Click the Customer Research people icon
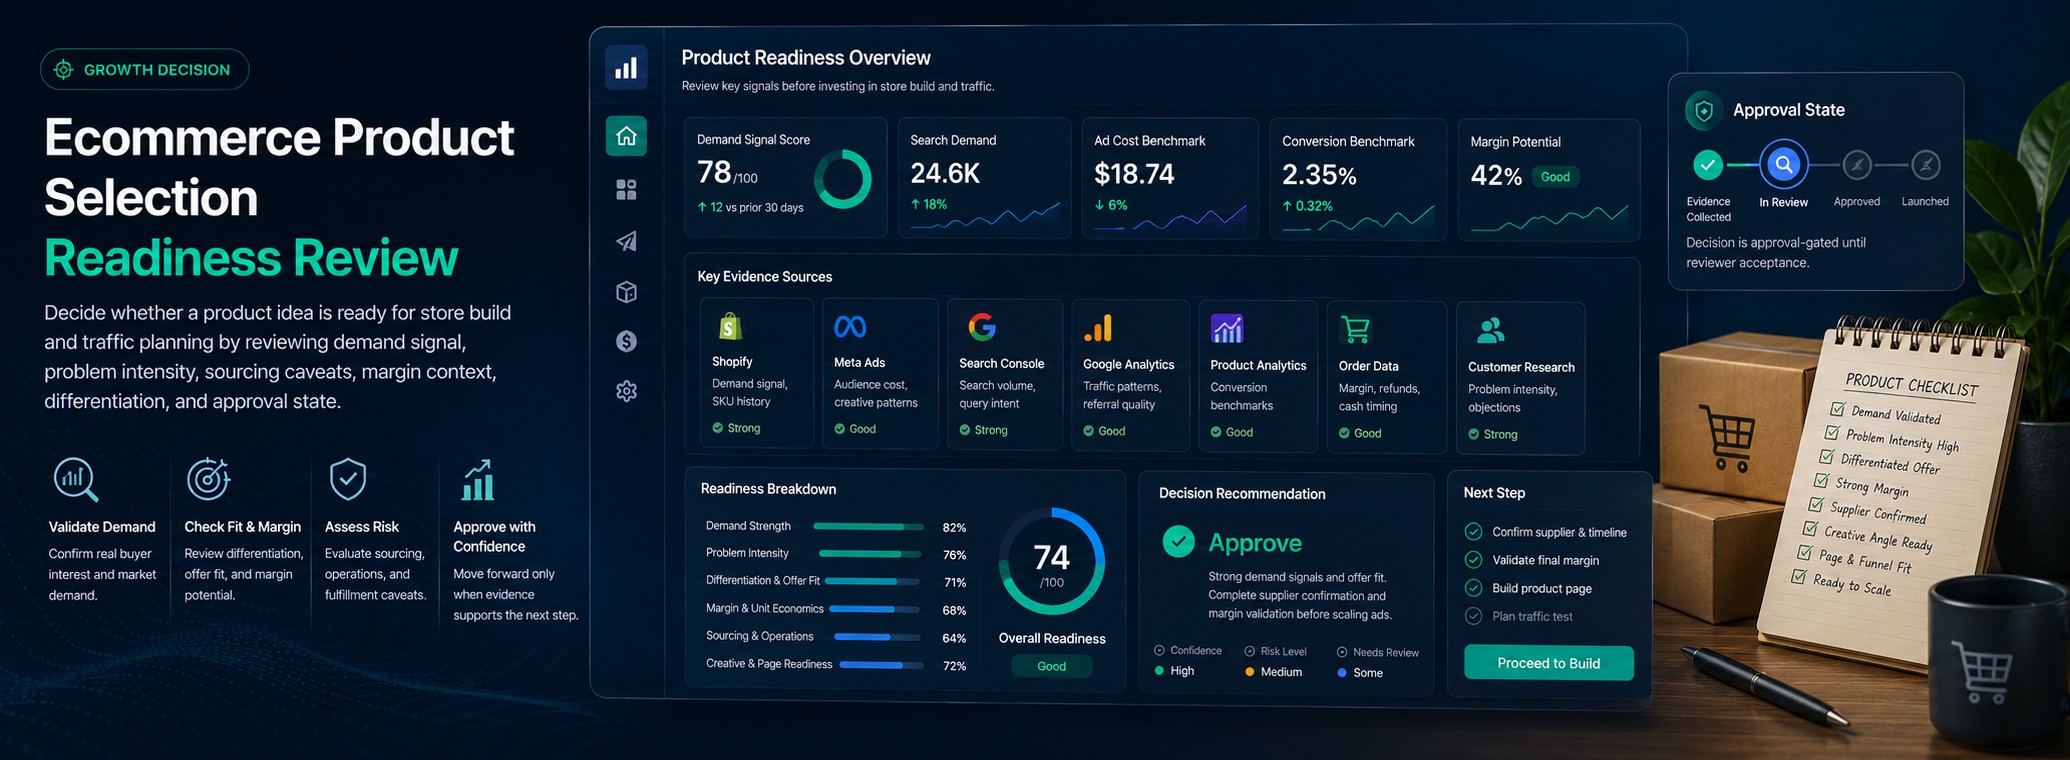Viewport: 2070px width, 760px height. 1490,330
